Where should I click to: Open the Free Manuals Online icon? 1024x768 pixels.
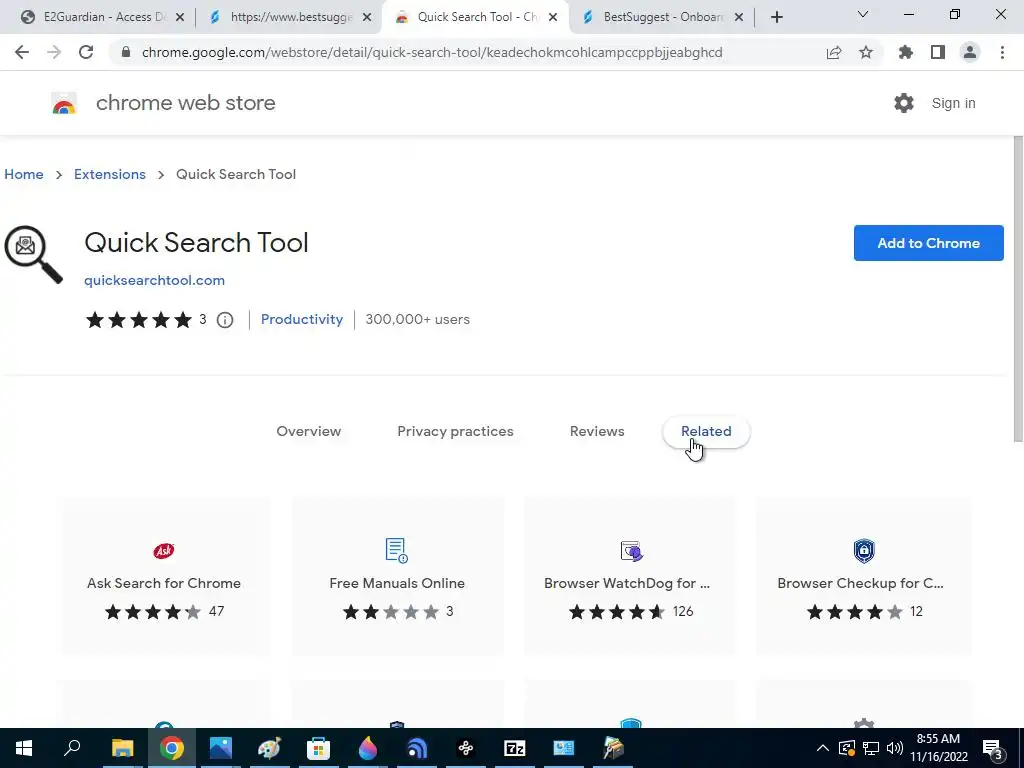pos(396,551)
